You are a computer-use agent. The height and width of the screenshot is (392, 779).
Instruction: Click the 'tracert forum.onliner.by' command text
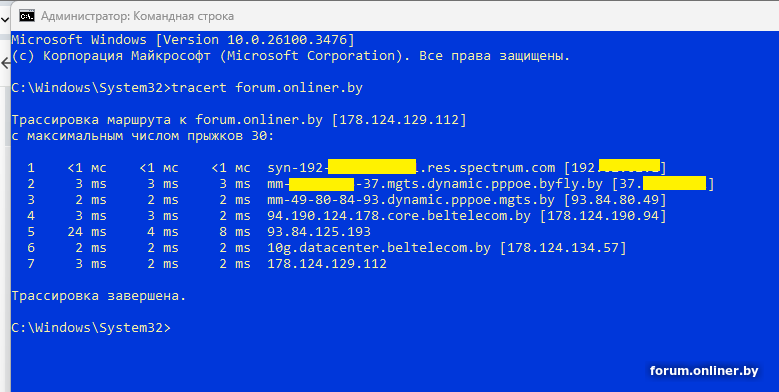click(267, 88)
